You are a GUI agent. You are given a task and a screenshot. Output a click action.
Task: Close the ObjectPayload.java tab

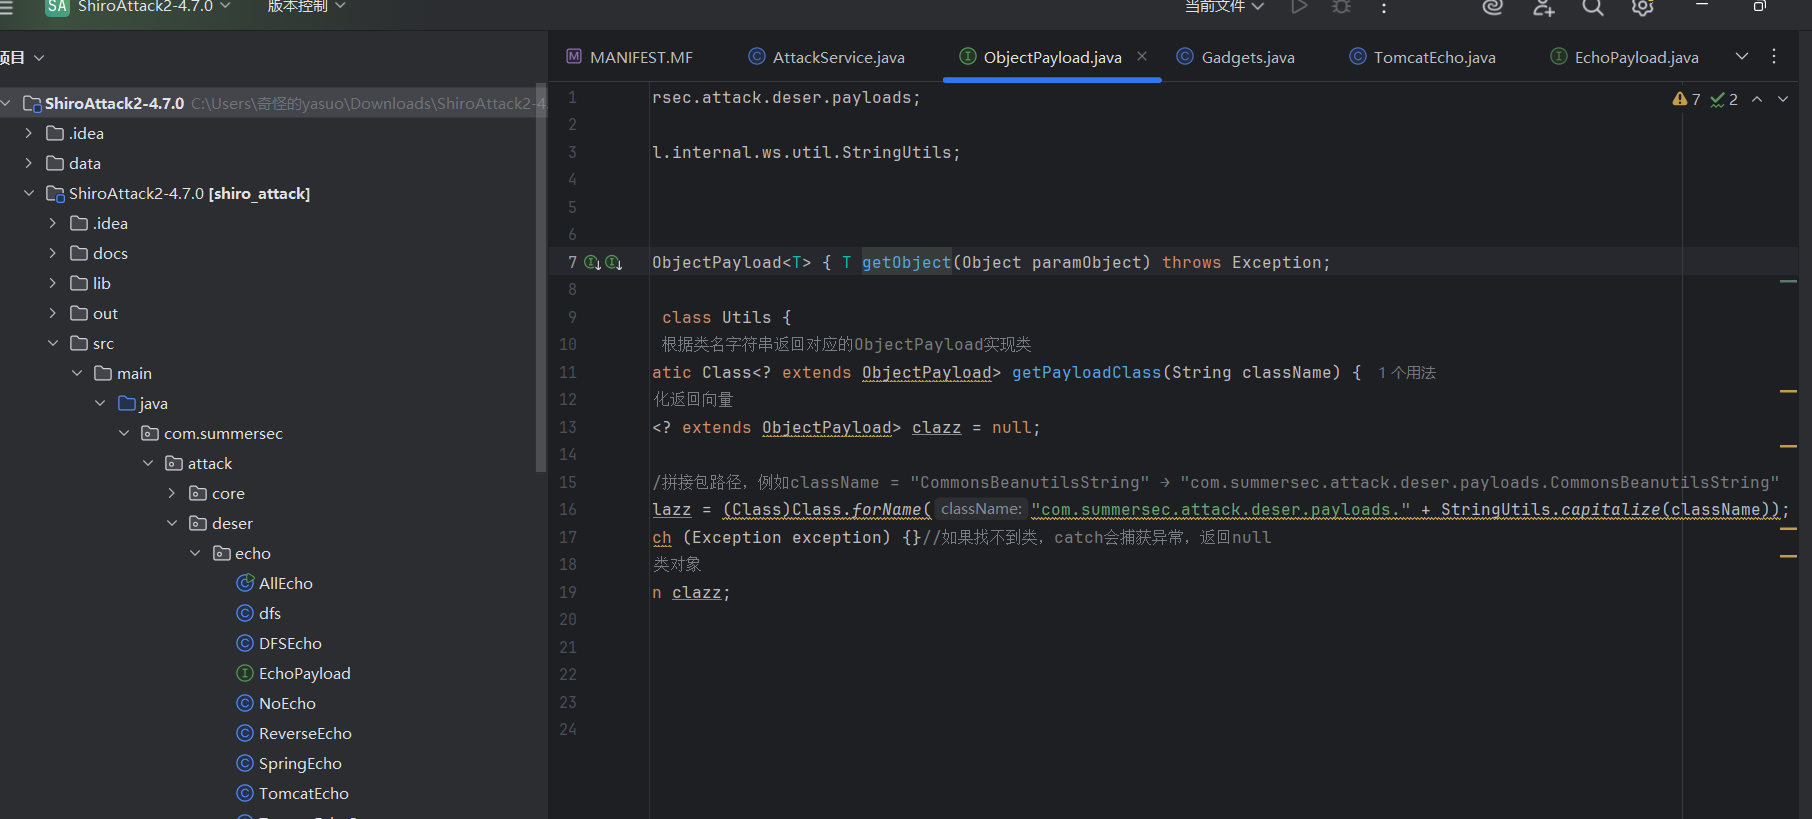(x=1142, y=56)
